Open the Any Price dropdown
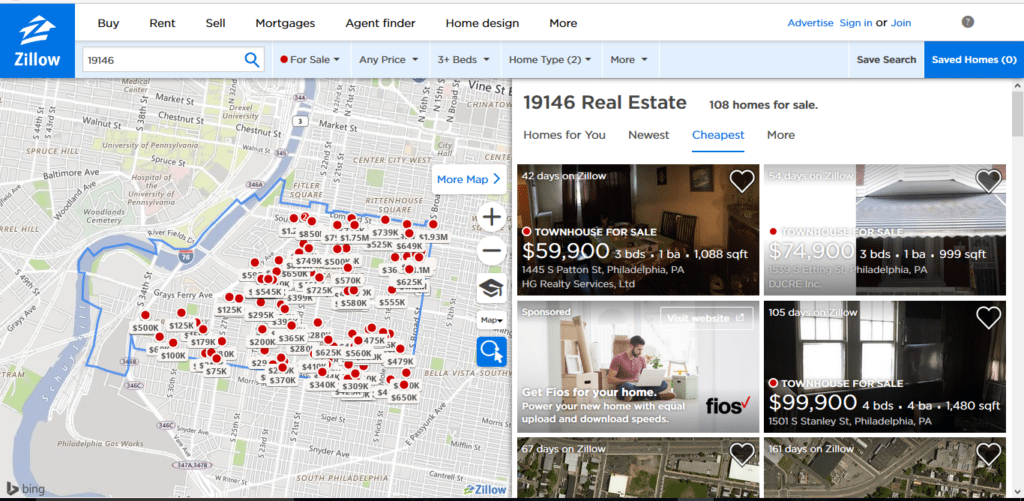Image resolution: width=1024 pixels, height=501 pixels. (389, 59)
